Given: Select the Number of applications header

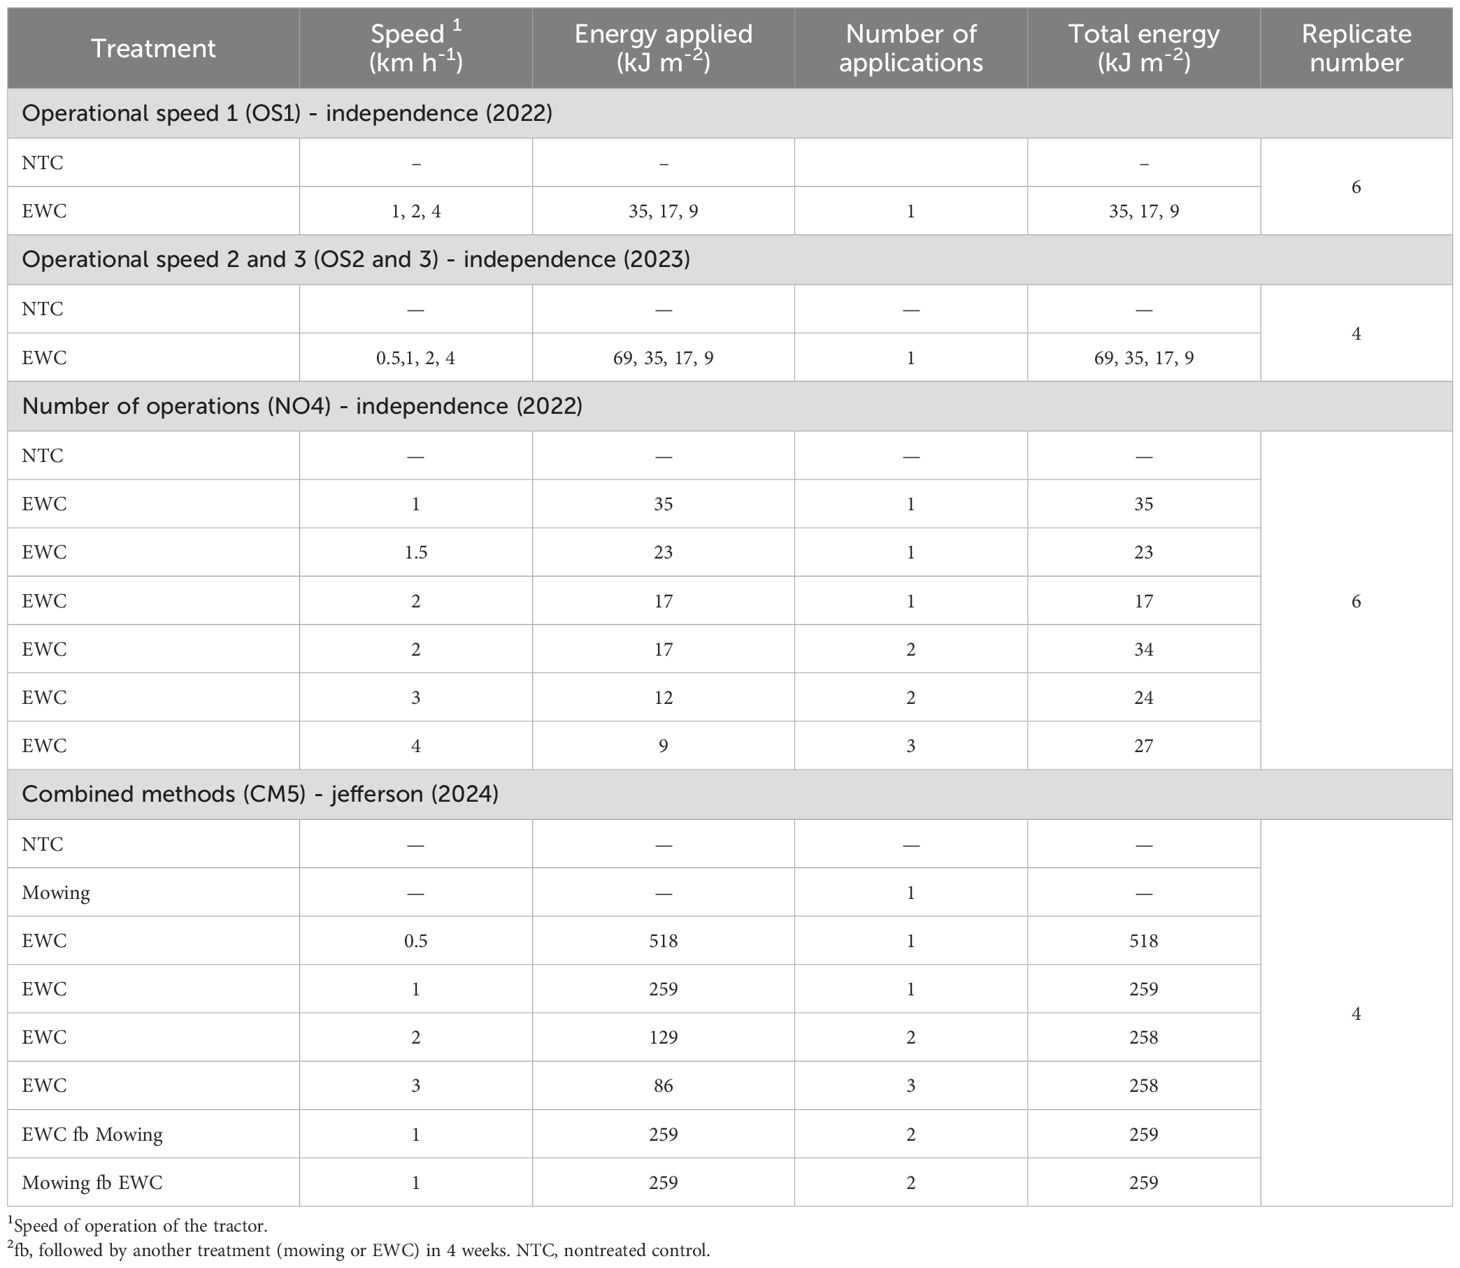Looking at the screenshot, I should point(910,48).
